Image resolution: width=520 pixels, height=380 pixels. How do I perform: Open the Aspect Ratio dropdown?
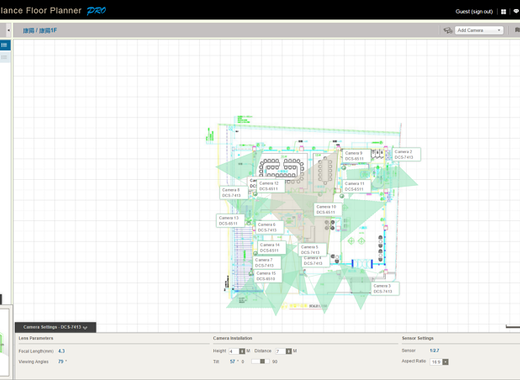[x=439, y=362]
